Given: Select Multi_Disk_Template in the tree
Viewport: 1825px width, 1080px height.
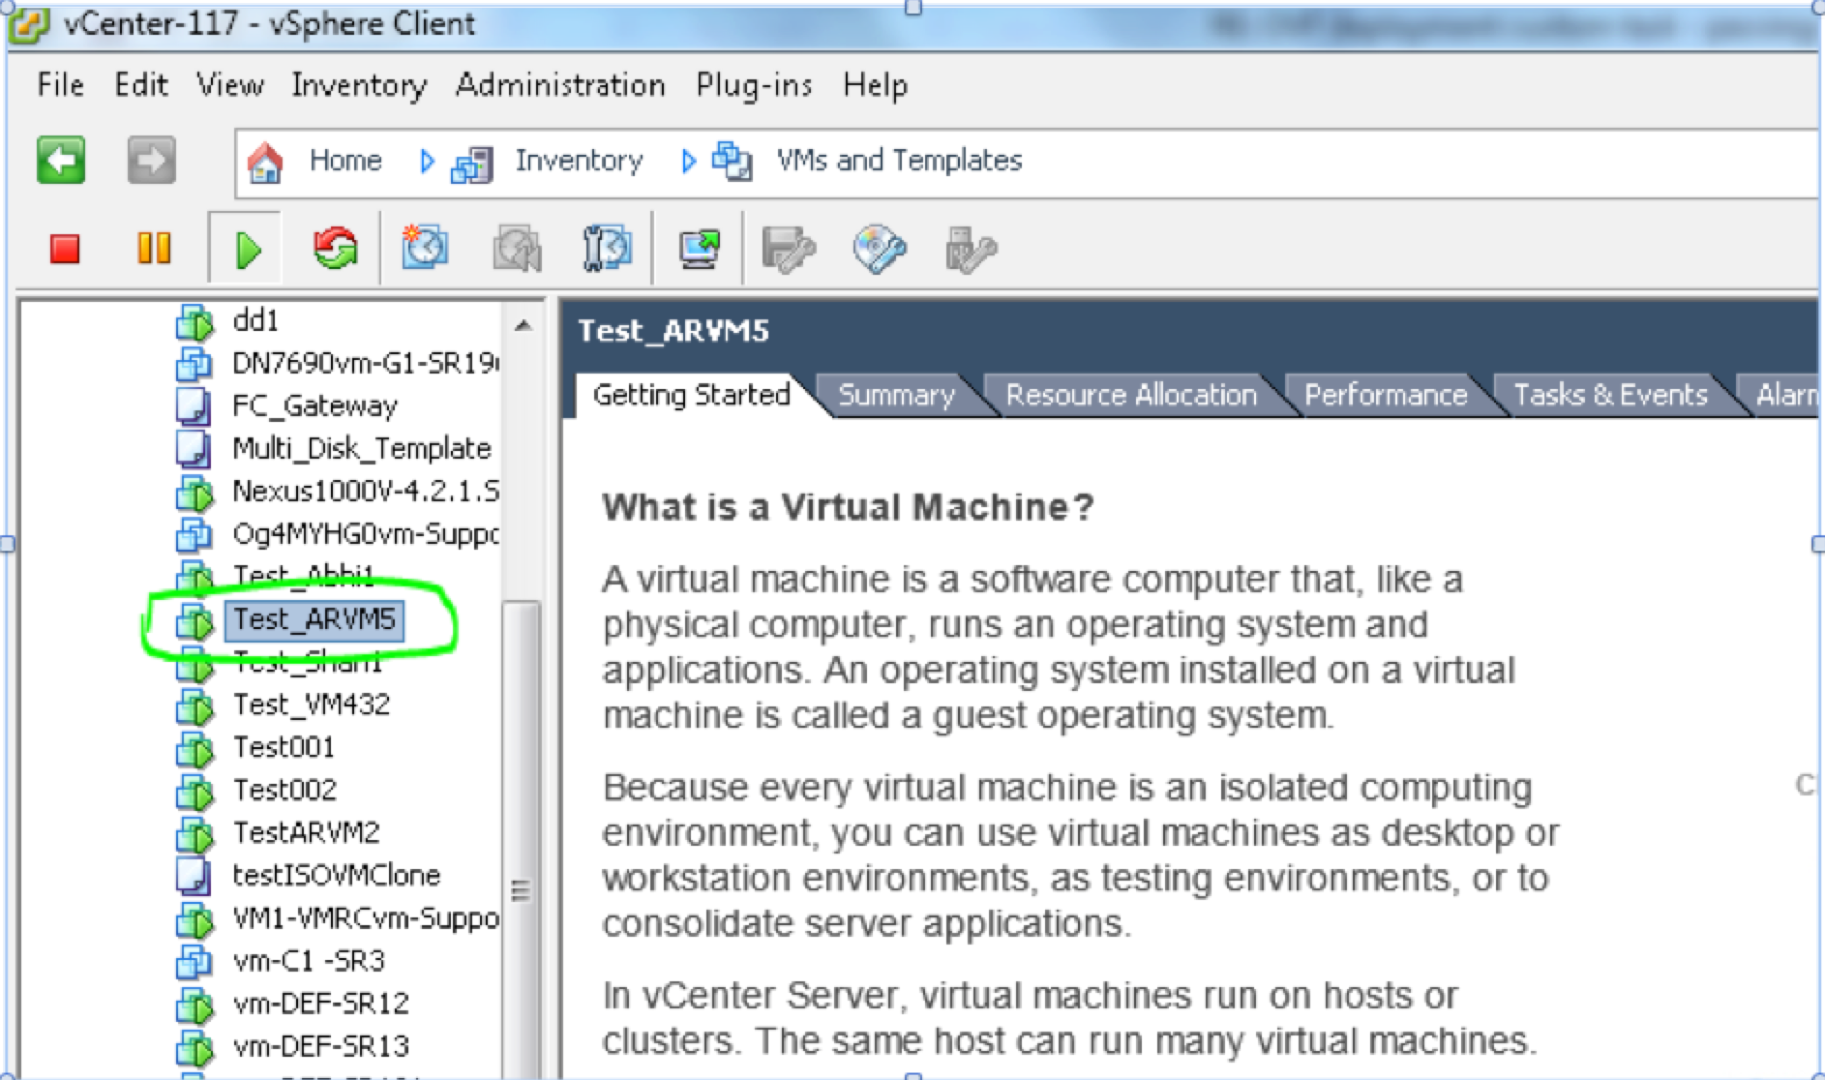Looking at the screenshot, I should pyautogui.click(x=362, y=449).
